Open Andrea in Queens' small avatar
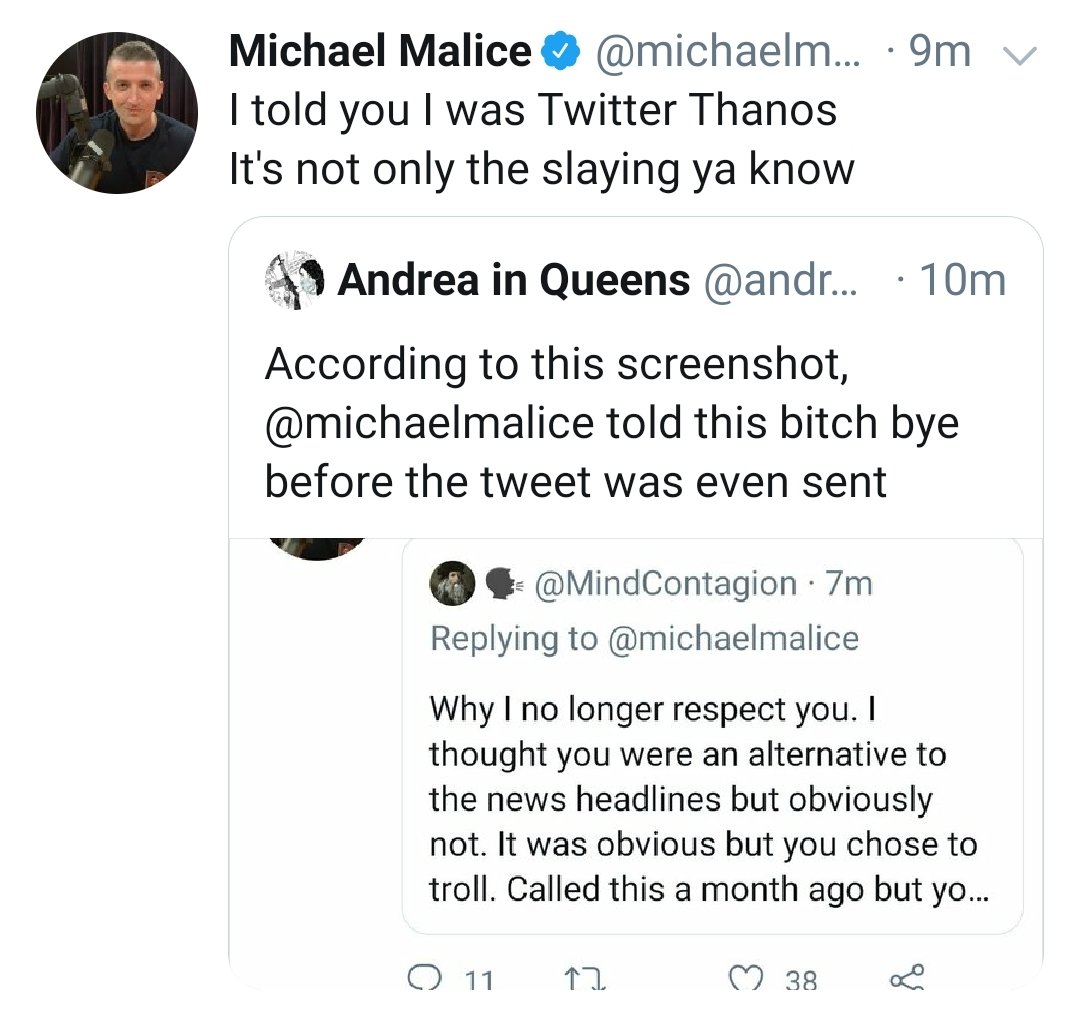 (x=295, y=280)
